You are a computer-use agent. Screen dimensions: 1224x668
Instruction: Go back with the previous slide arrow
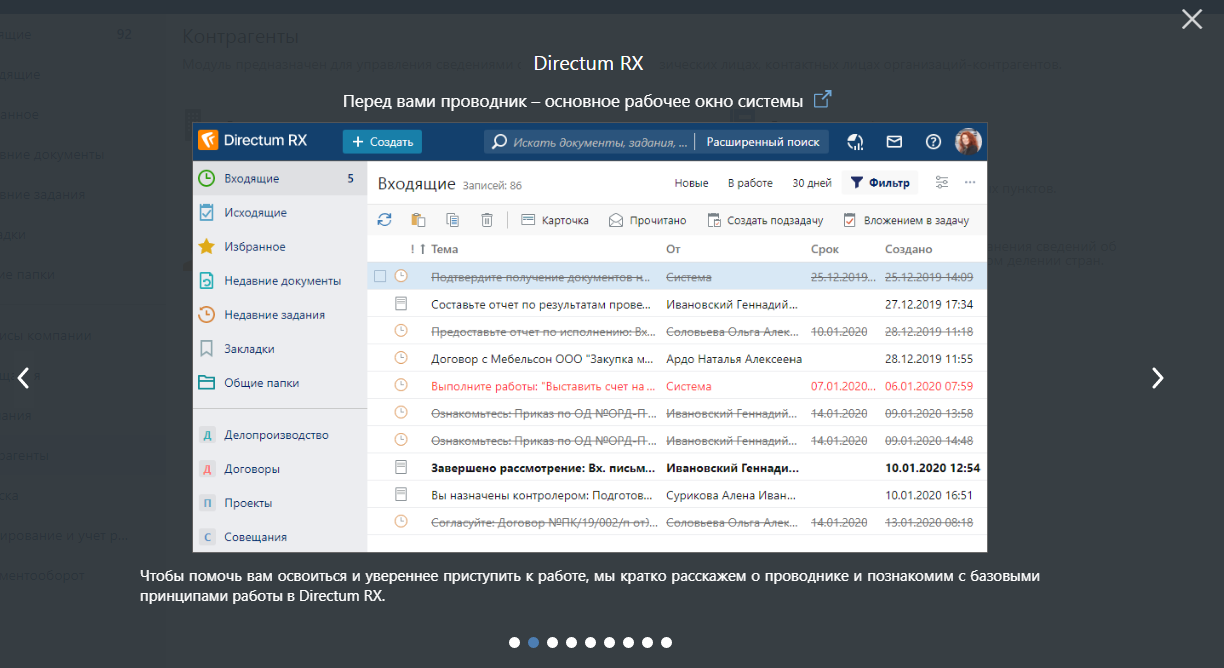pos(24,378)
